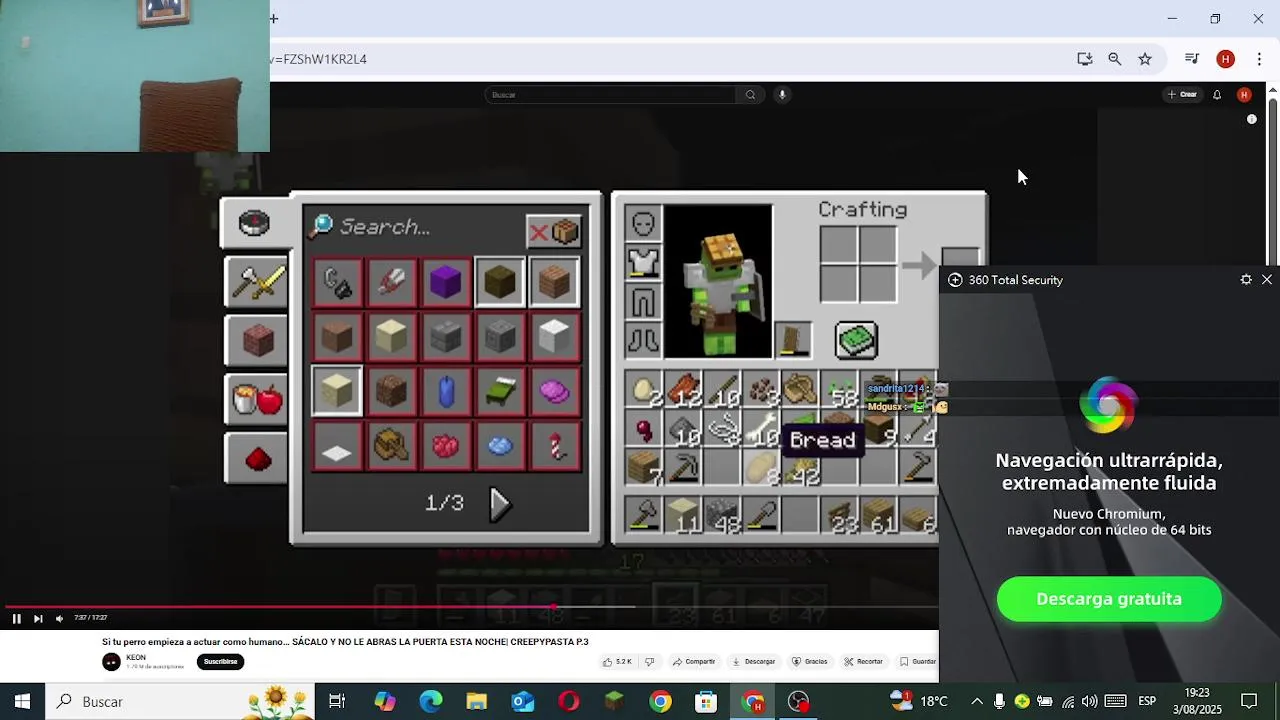
Task: Select the equipped chestplate slot
Action: click(643, 262)
